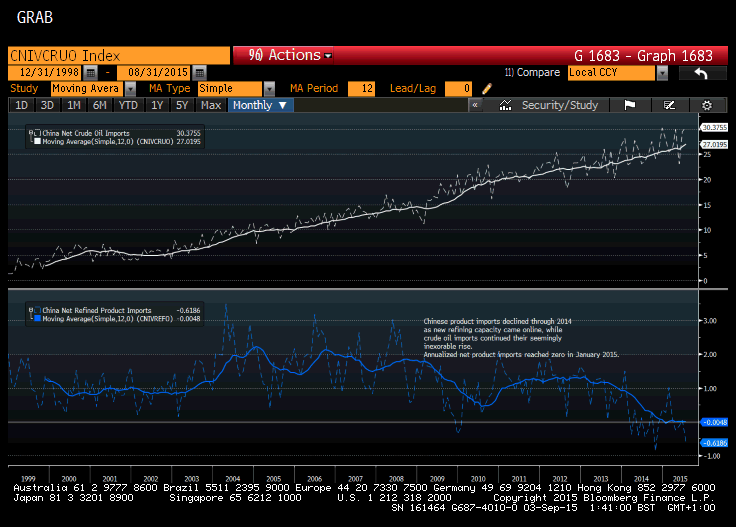This screenshot has height=527, width=736.
Task: Open chart settings gear icon
Action: click(706, 105)
